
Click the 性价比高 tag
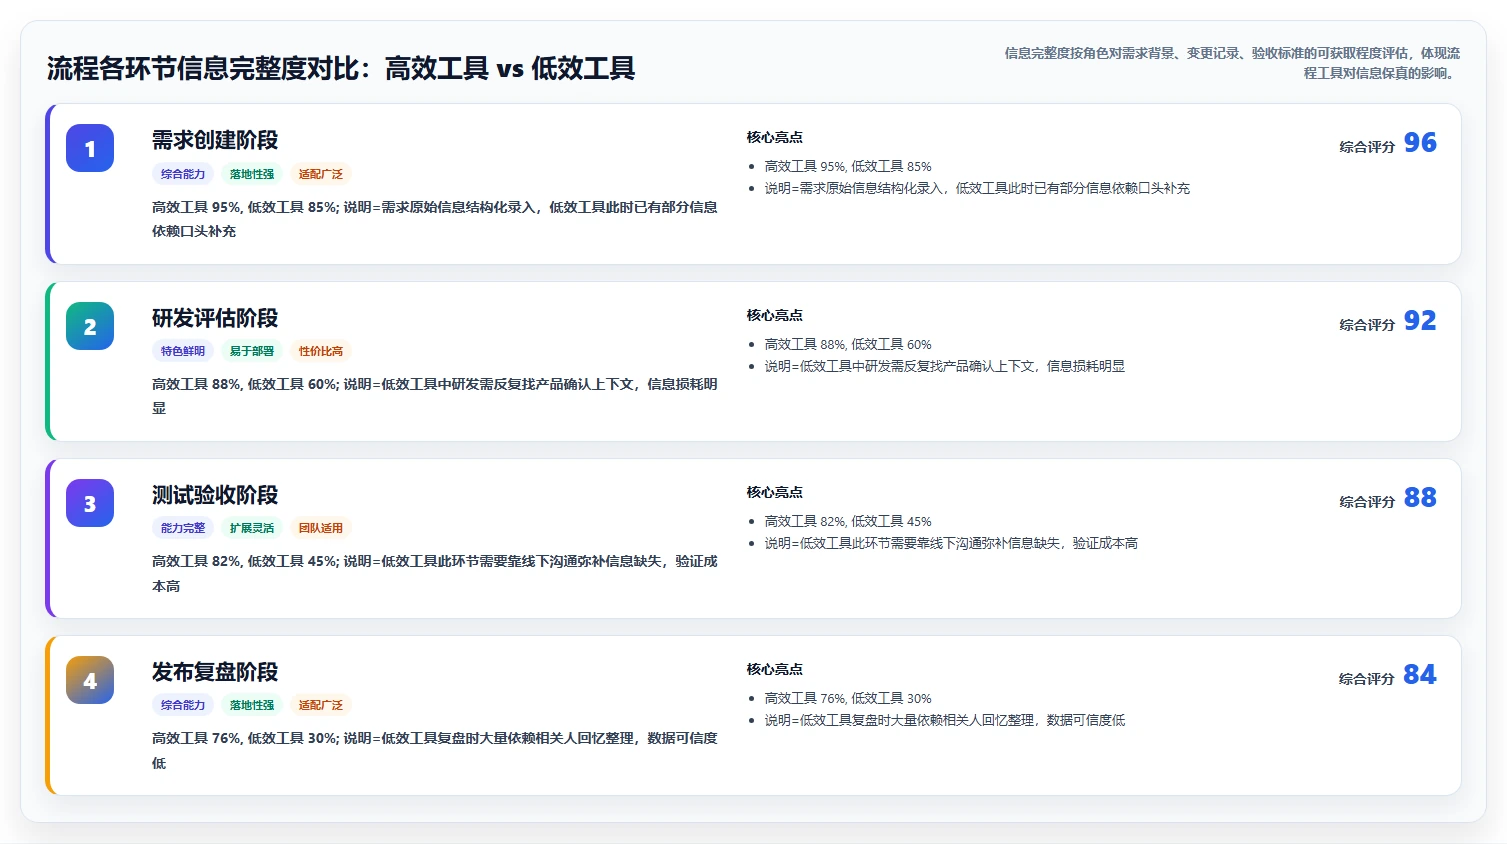pyautogui.click(x=321, y=351)
